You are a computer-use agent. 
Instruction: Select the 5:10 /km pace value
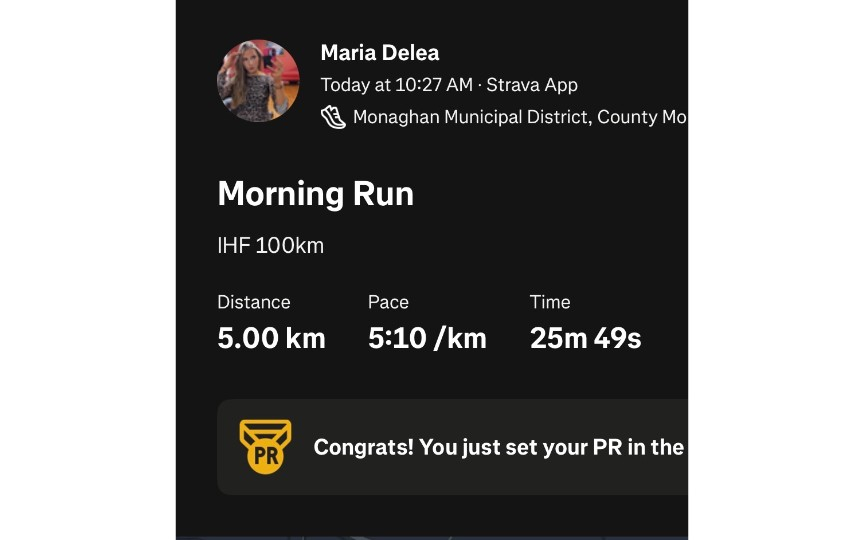click(x=427, y=338)
